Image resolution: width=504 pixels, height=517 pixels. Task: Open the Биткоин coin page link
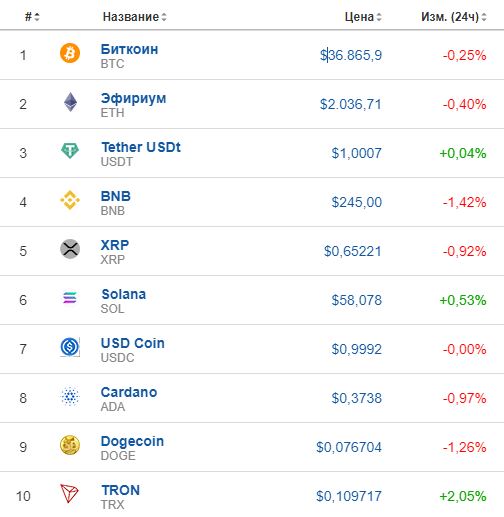pos(129,49)
